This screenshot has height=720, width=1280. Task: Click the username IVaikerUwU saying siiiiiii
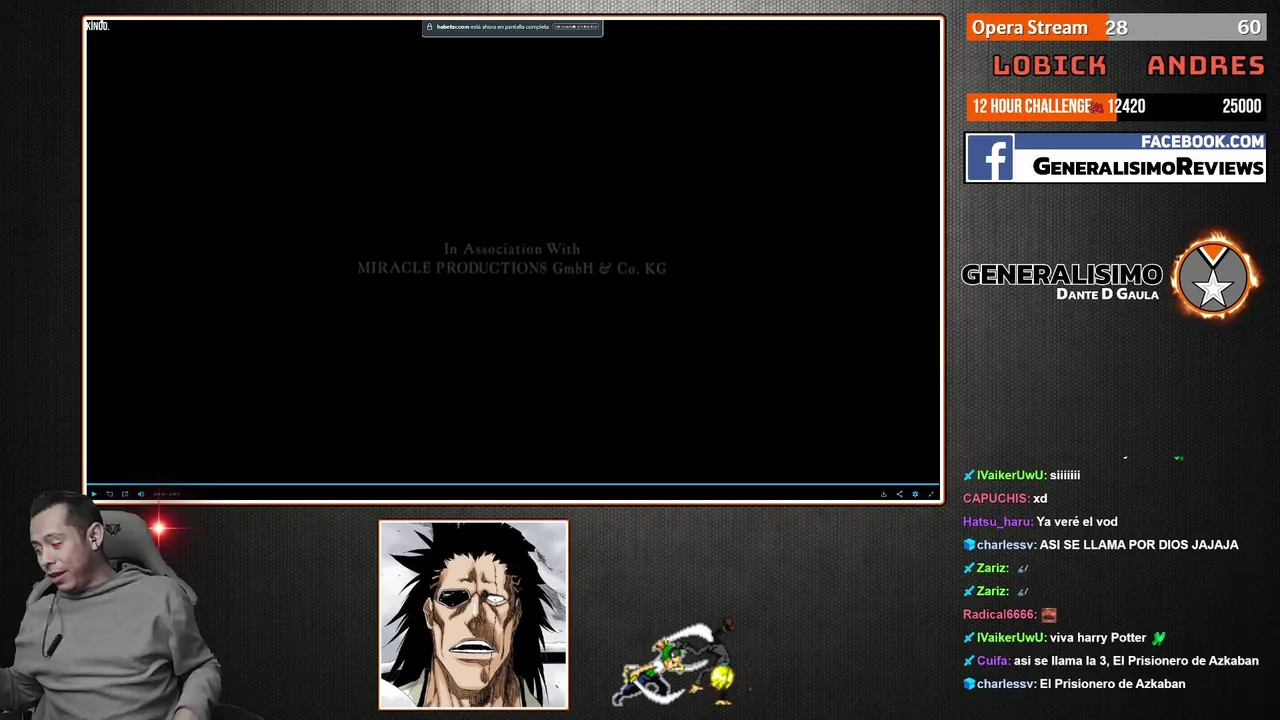pyautogui.click(x=1011, y=475)
